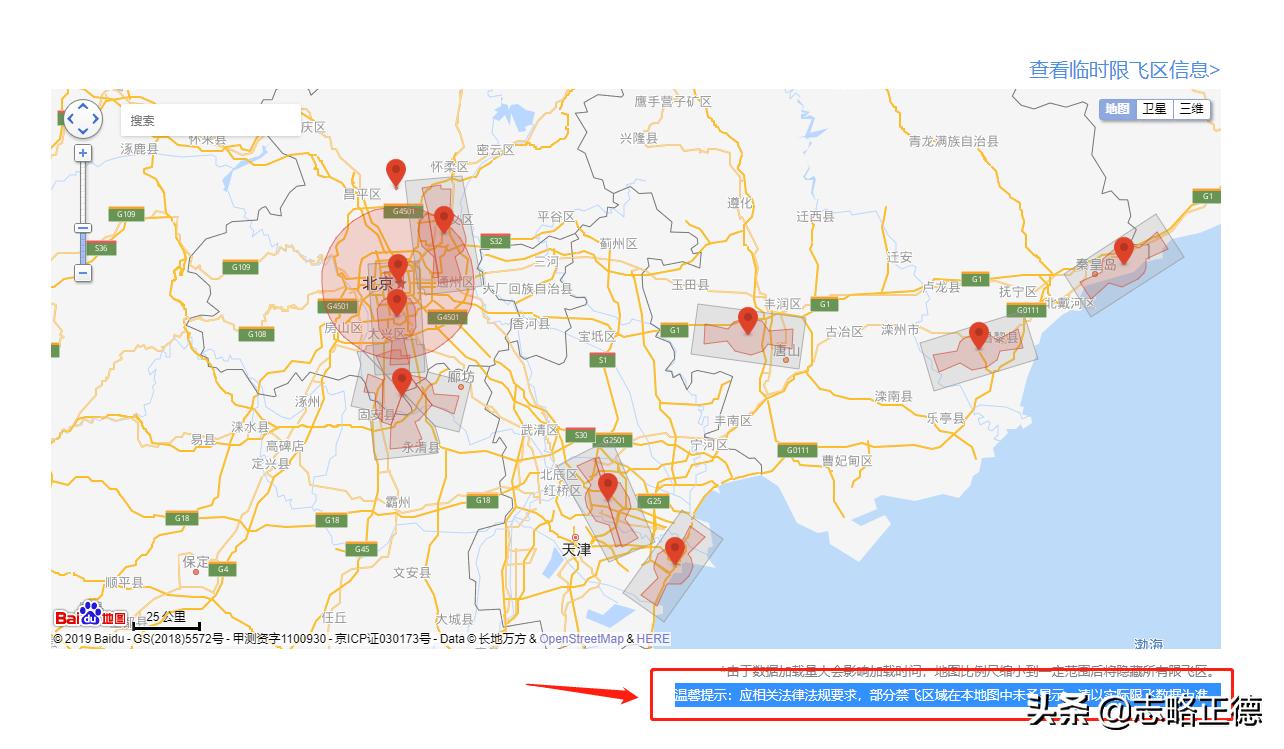Screen dimensions: 1284x749
Task: Zoom out with the bottom minus button
Action: 83,273
